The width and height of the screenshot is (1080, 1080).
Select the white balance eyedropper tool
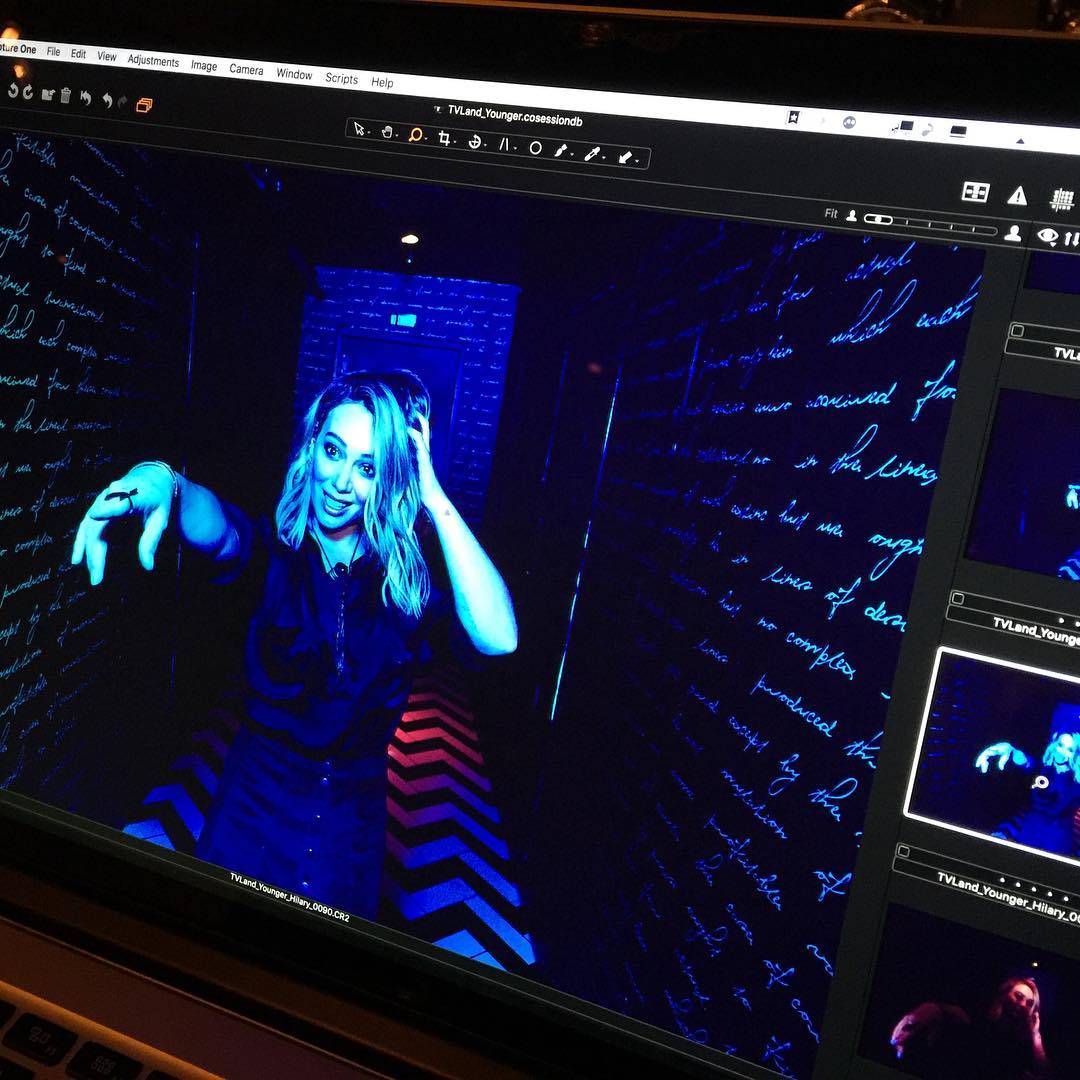click(592, 155)
